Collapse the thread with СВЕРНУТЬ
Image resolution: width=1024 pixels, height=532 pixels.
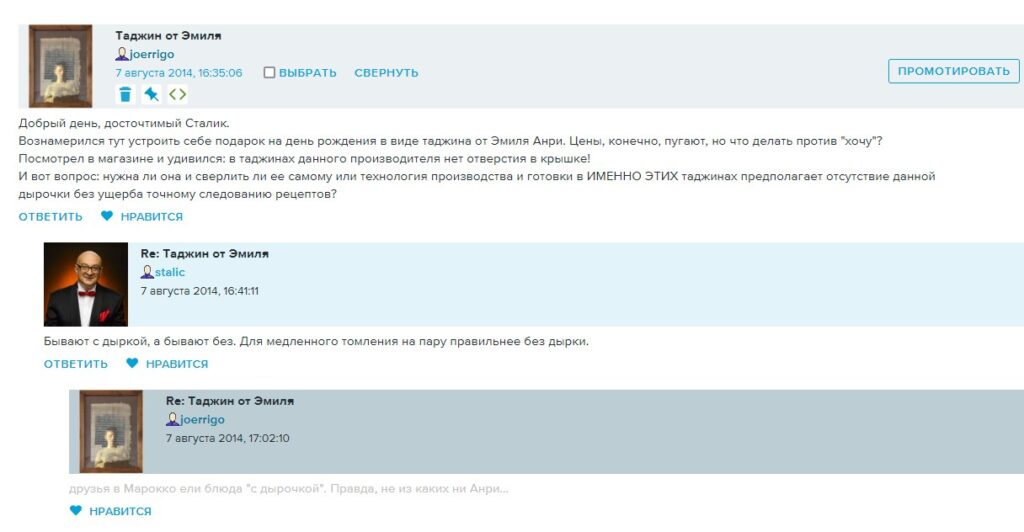coord(386,73)
